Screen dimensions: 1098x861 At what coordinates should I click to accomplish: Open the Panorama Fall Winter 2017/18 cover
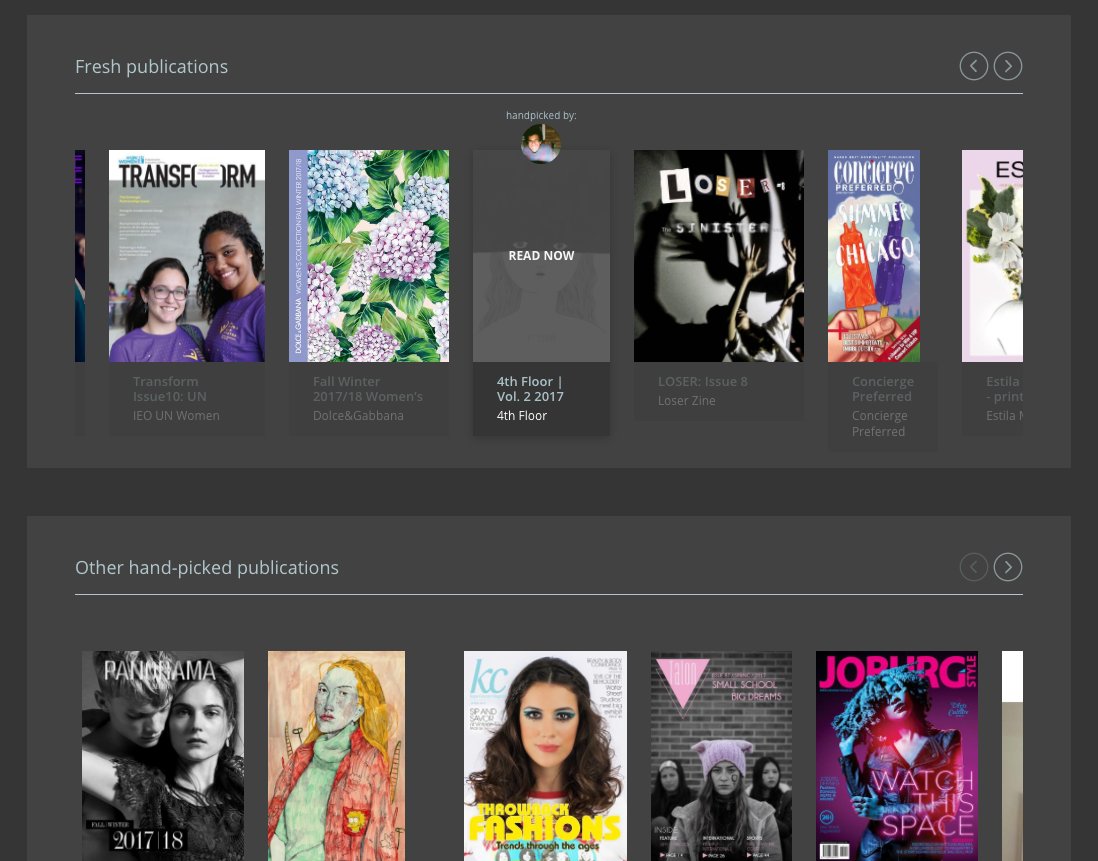[x=163, y=756]
